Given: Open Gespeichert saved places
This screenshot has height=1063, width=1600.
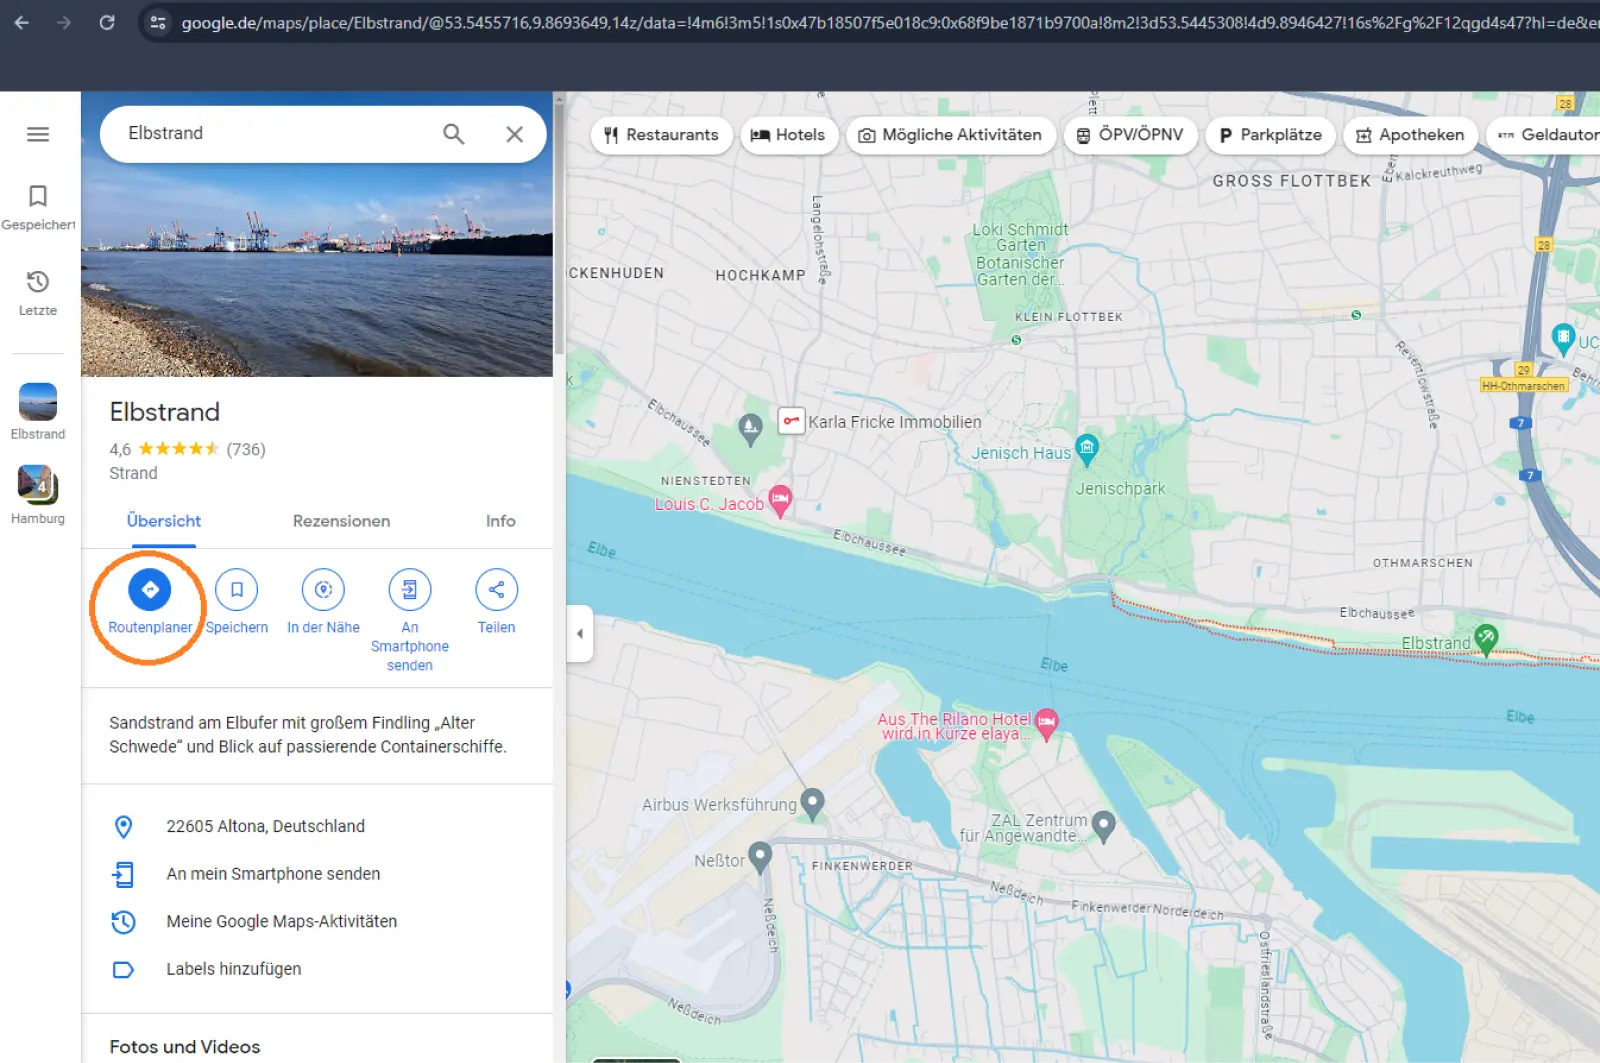Looking at the screenshot, I should (38, 207).
